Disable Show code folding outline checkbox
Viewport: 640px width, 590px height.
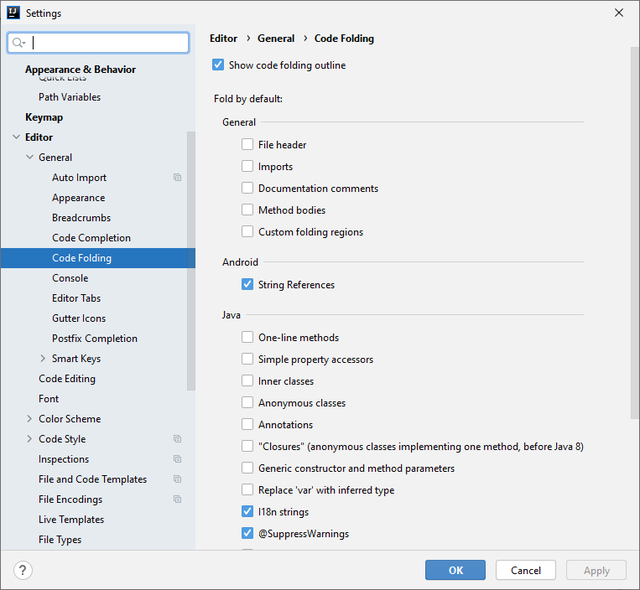(x=219, y=65)
